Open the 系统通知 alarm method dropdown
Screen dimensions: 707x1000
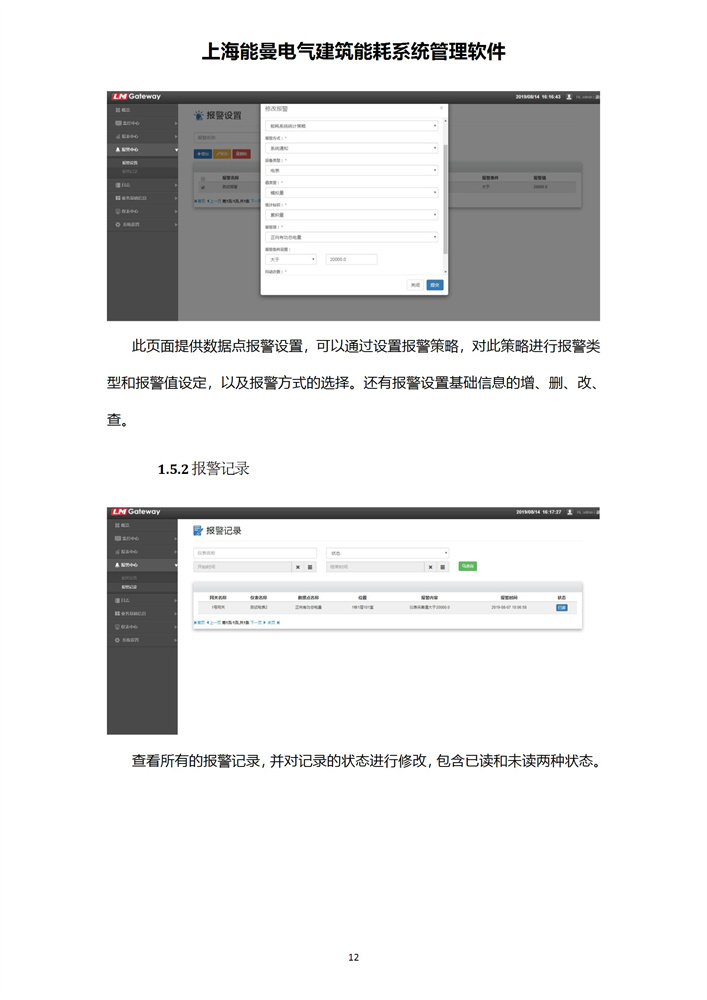(352, 148)
